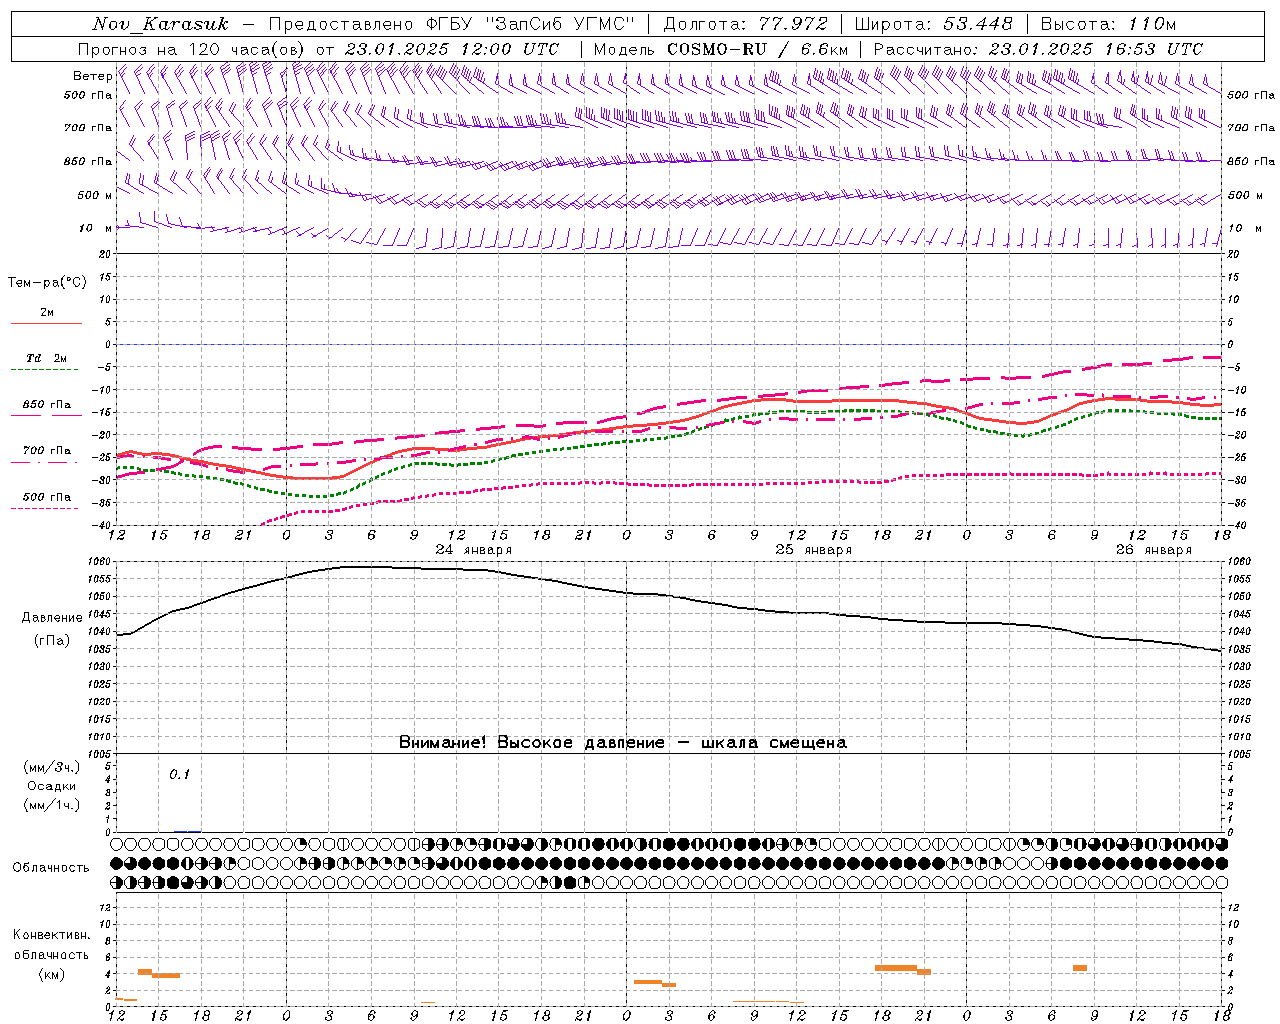Screen dimensions: 1280x1024
Task: Click the station name Nov_Karasuk
Action: pos(161,24)
